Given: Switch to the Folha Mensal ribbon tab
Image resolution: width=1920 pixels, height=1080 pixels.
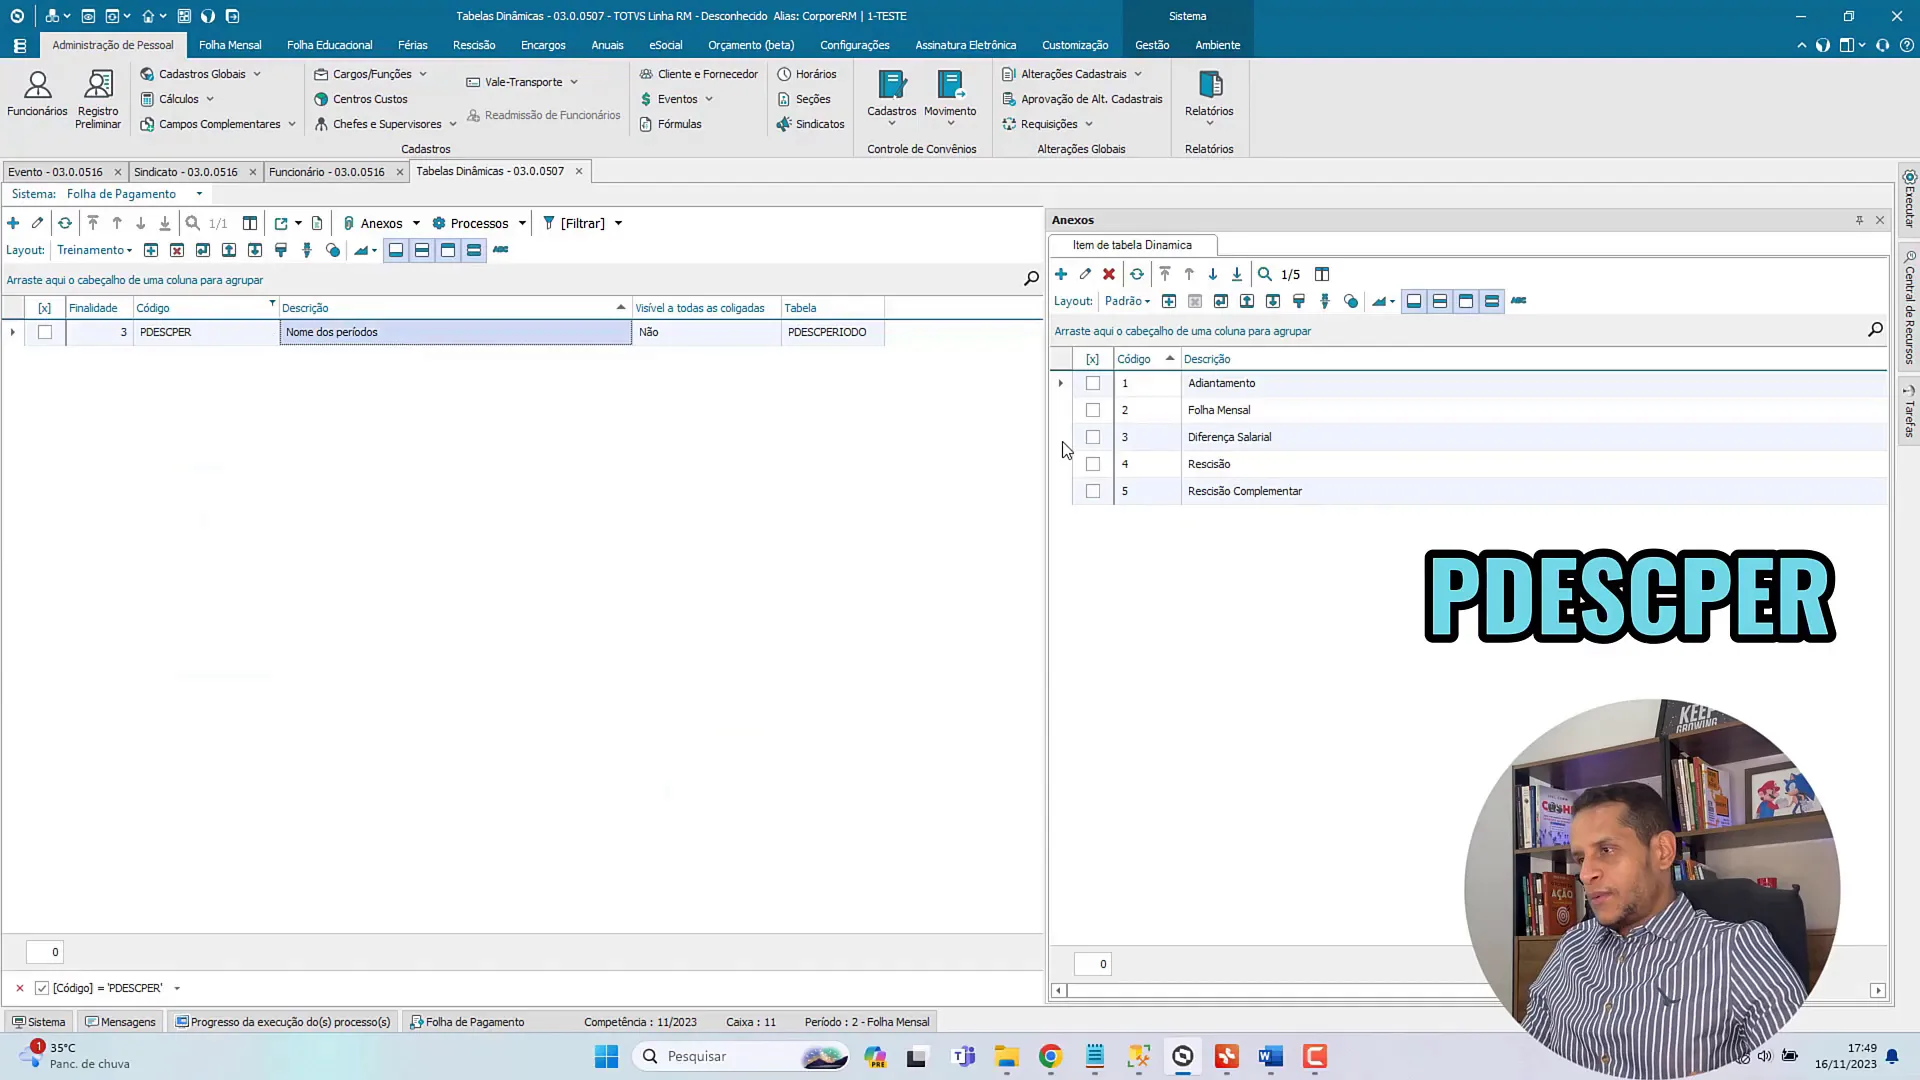Looking at the screenshot, I should 230,45.
